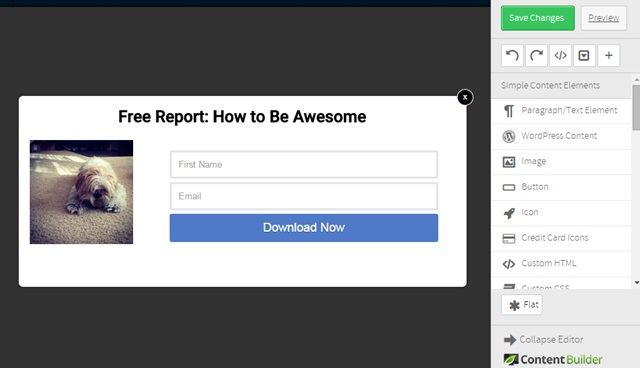Click the Collapse Editor arrow icon

(510, 339)
